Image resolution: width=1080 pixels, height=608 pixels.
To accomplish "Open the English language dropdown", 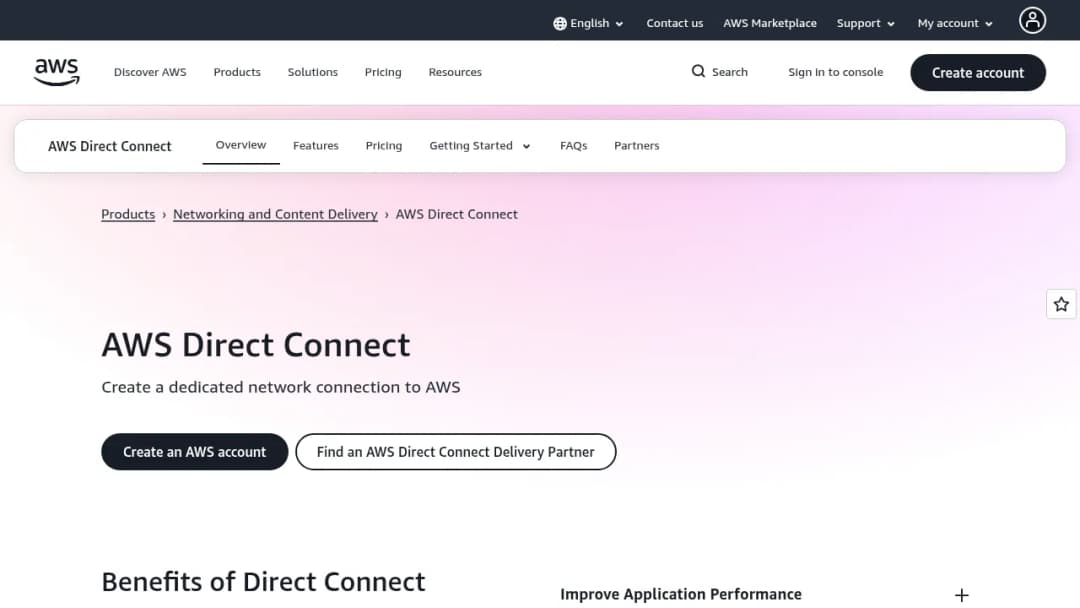I will 589,23.
